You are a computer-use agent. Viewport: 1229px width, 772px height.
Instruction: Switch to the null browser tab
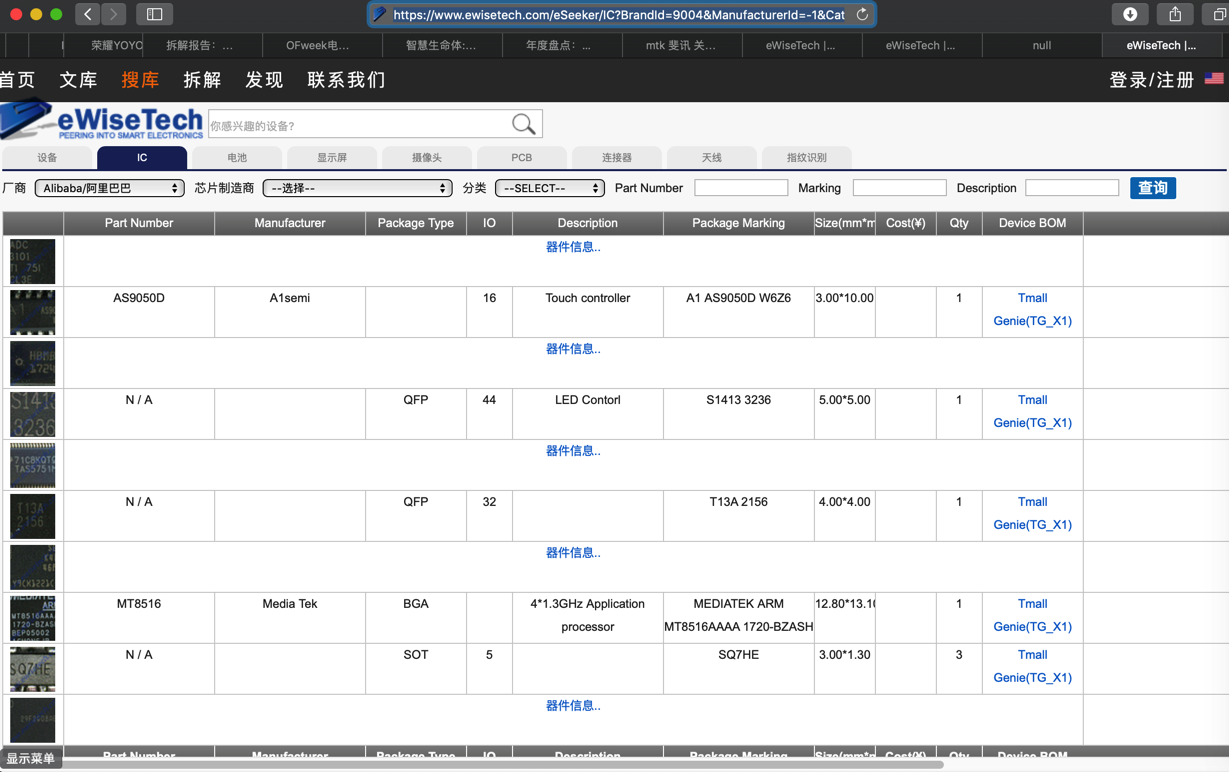click(x=1041, y=45)
